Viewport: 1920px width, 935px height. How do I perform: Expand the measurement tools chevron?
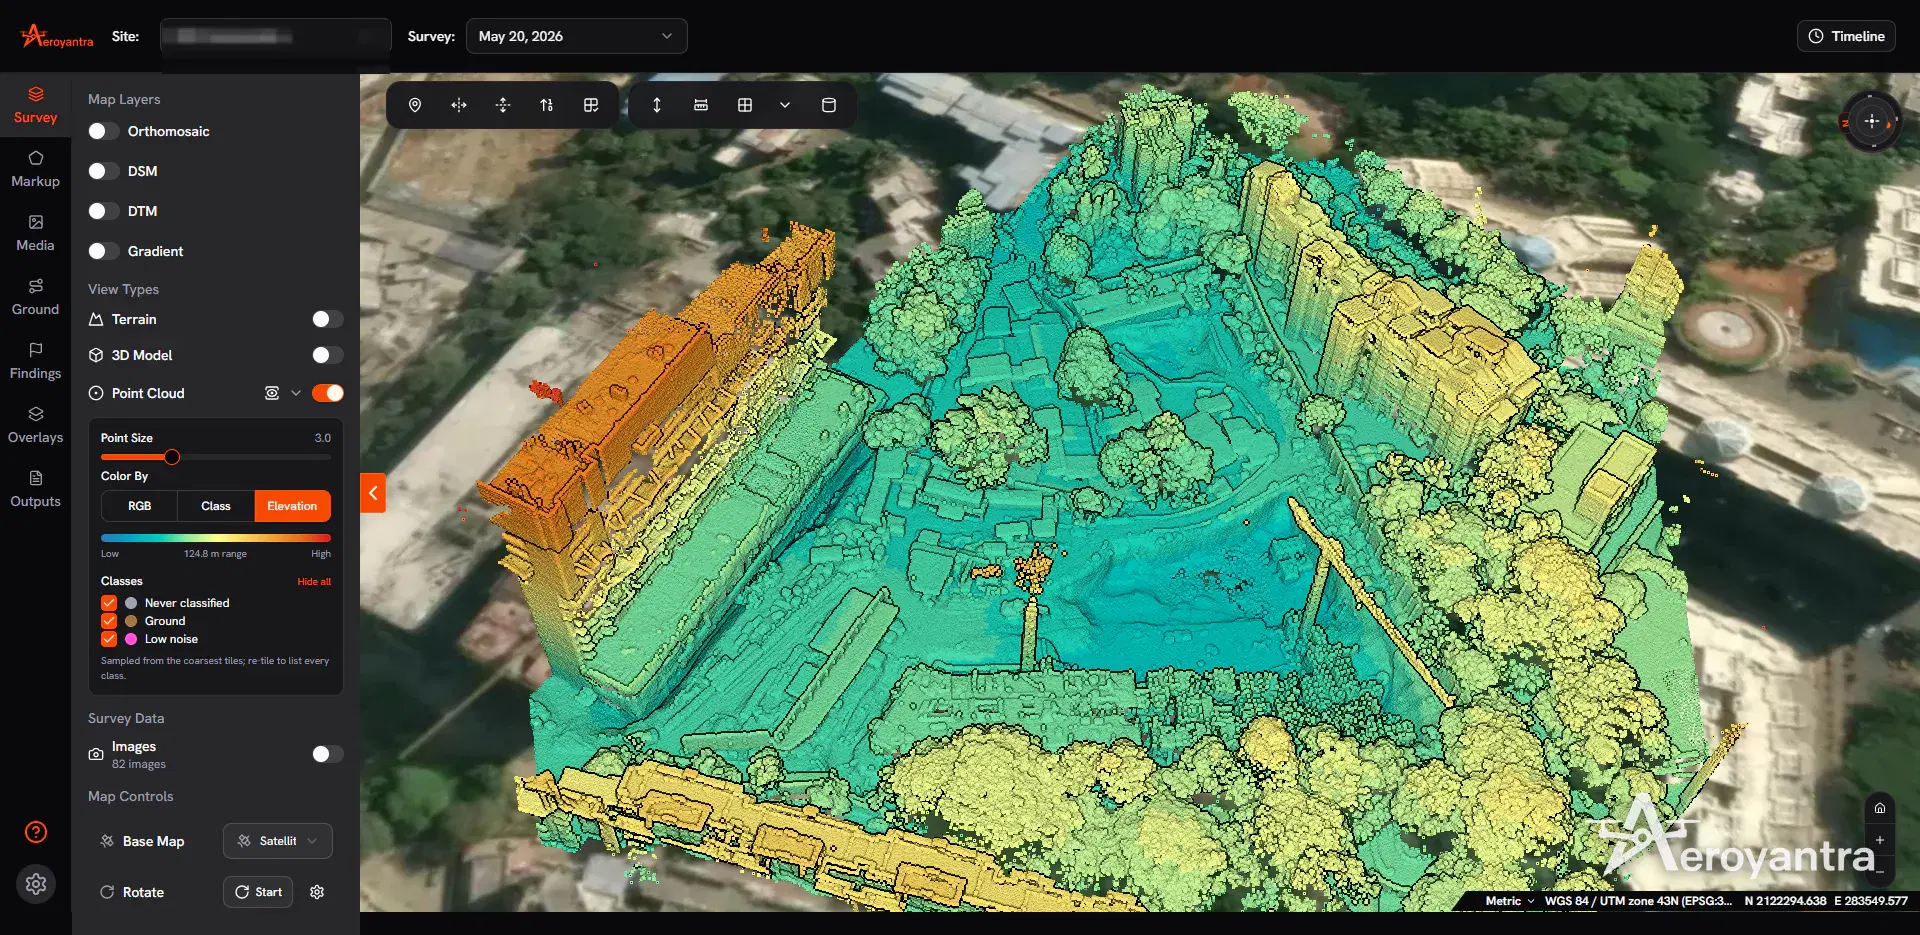[x=785, y=105]
